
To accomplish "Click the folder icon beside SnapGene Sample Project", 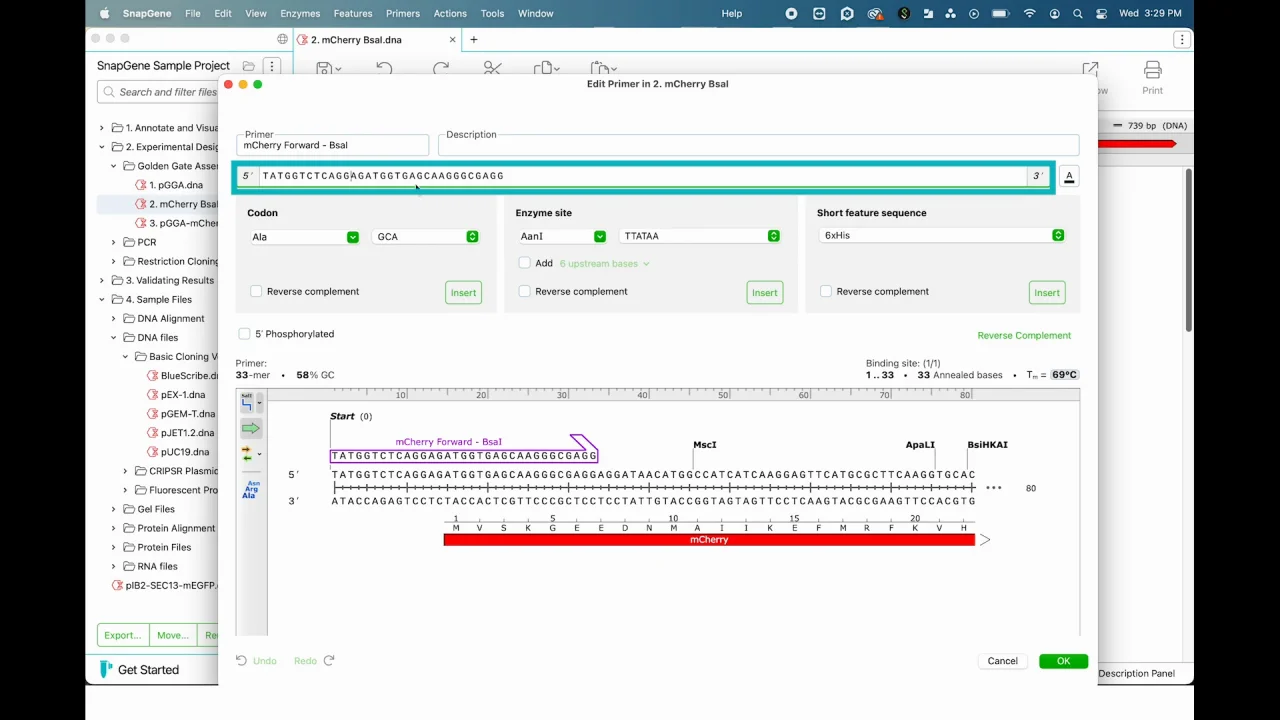I will 249,66.
